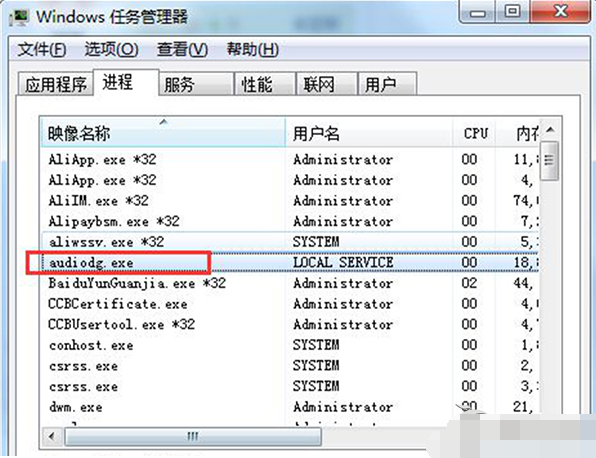Click the 02 CPU value for BaiduYunGuanjia

point(469,283)
